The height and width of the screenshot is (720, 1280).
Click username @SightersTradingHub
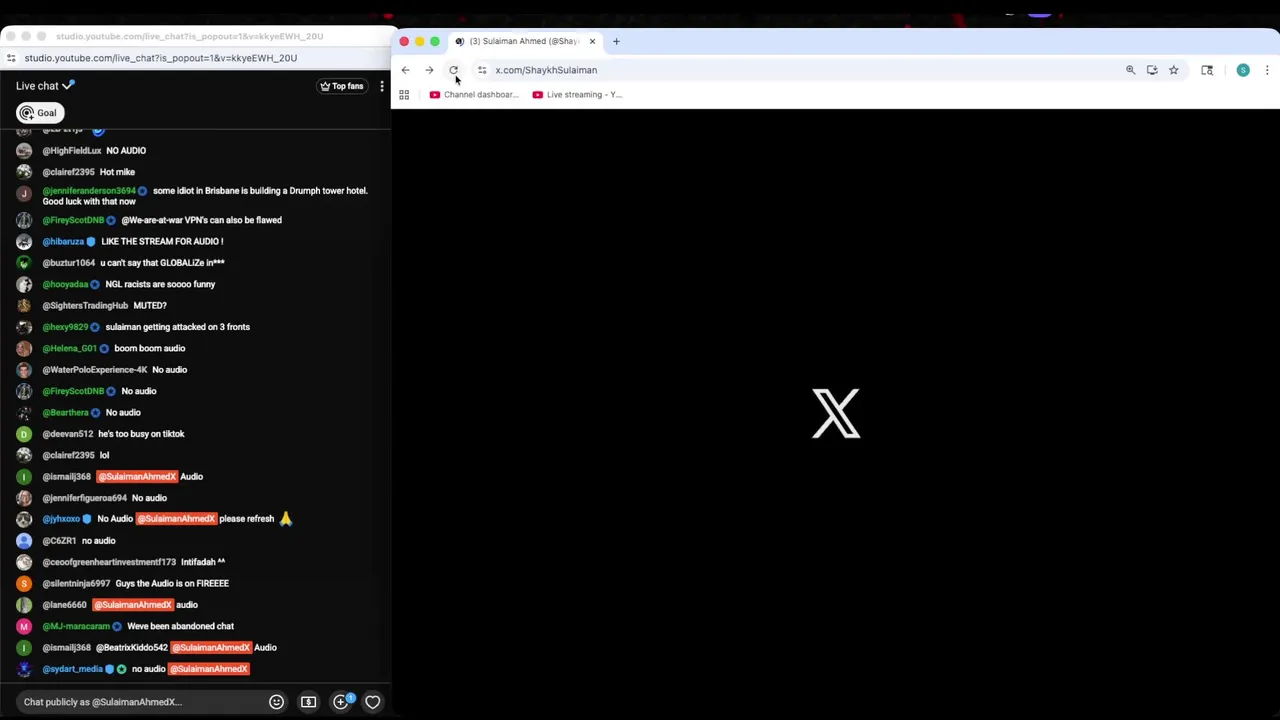click(x=85, y=306)
